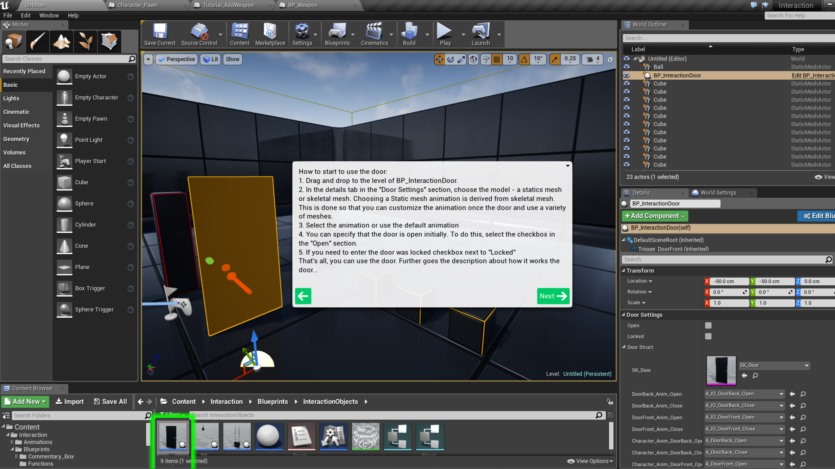Collapse the Transform section

pos(624,271)
